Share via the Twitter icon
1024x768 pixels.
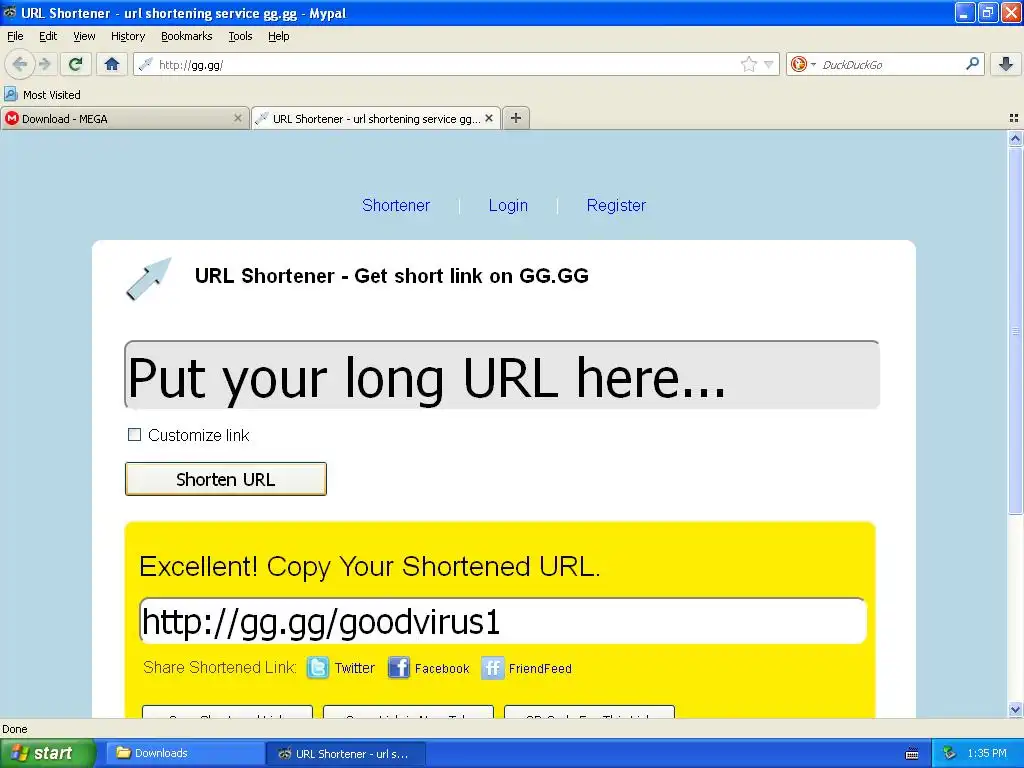coord(318,668)
